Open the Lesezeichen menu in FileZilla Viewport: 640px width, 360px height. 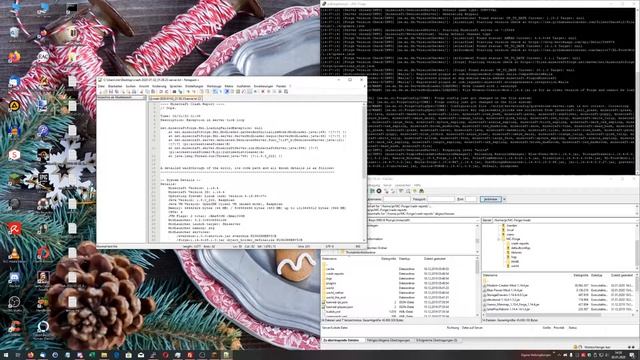point(402,185)
